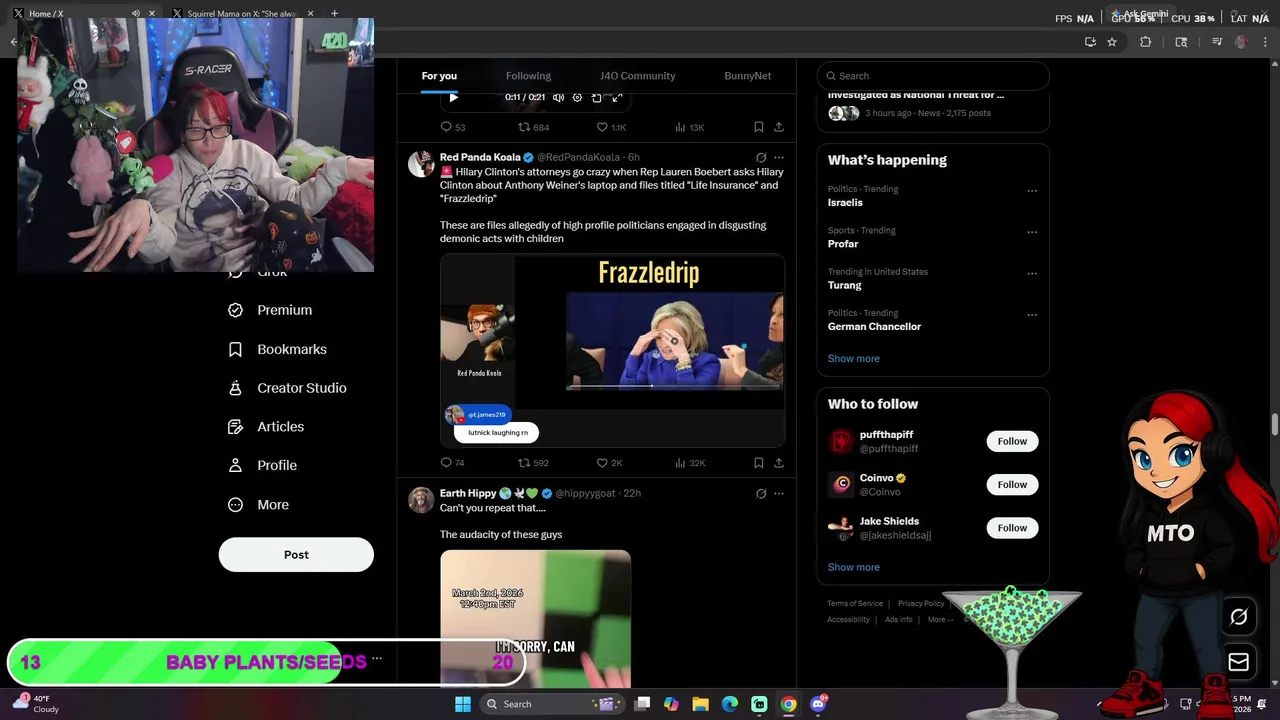This screenshot has width=1280, height=720.
Task: Share the Red Panda Koala post
Action: 779,463
